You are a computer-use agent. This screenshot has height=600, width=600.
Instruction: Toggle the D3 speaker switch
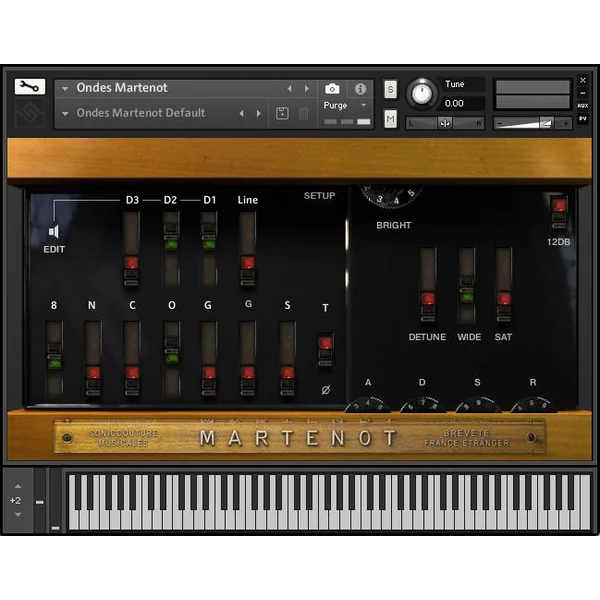point(132,249)
